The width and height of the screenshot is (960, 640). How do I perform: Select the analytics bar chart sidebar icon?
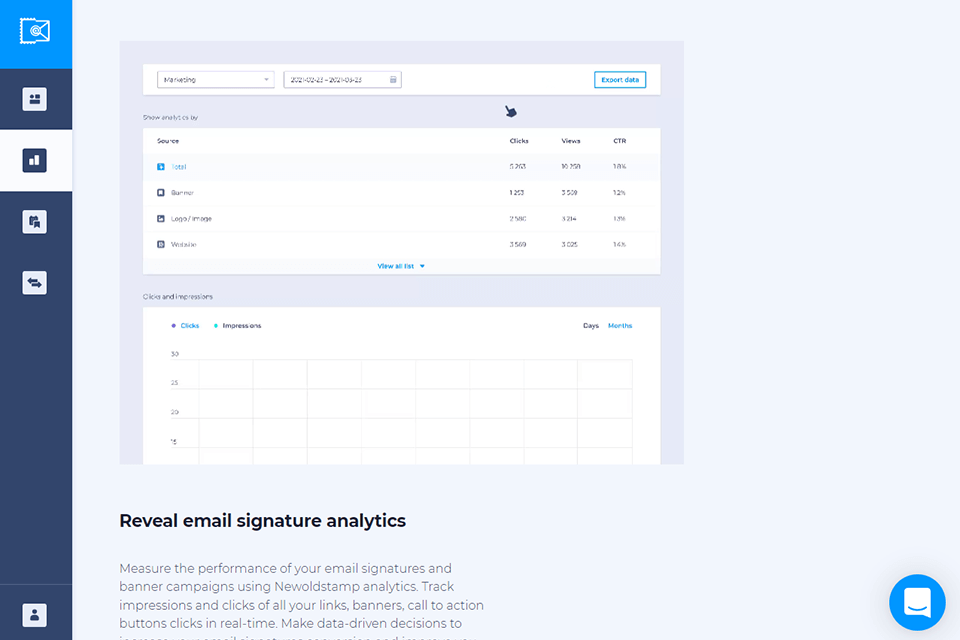[x=35, y=160]
